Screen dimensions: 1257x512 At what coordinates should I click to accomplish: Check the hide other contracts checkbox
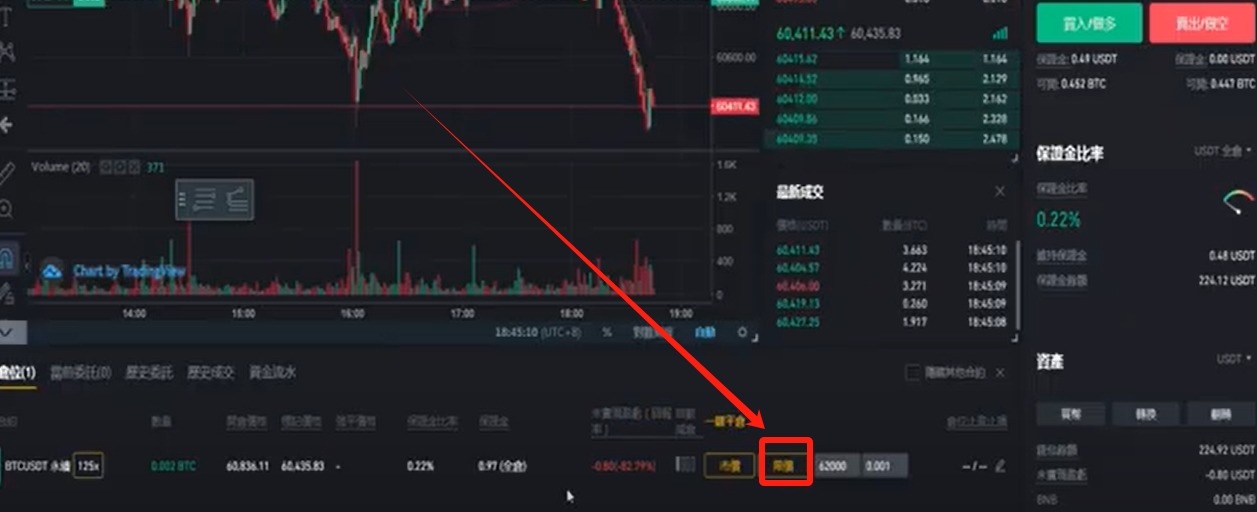tap(912, 373)
